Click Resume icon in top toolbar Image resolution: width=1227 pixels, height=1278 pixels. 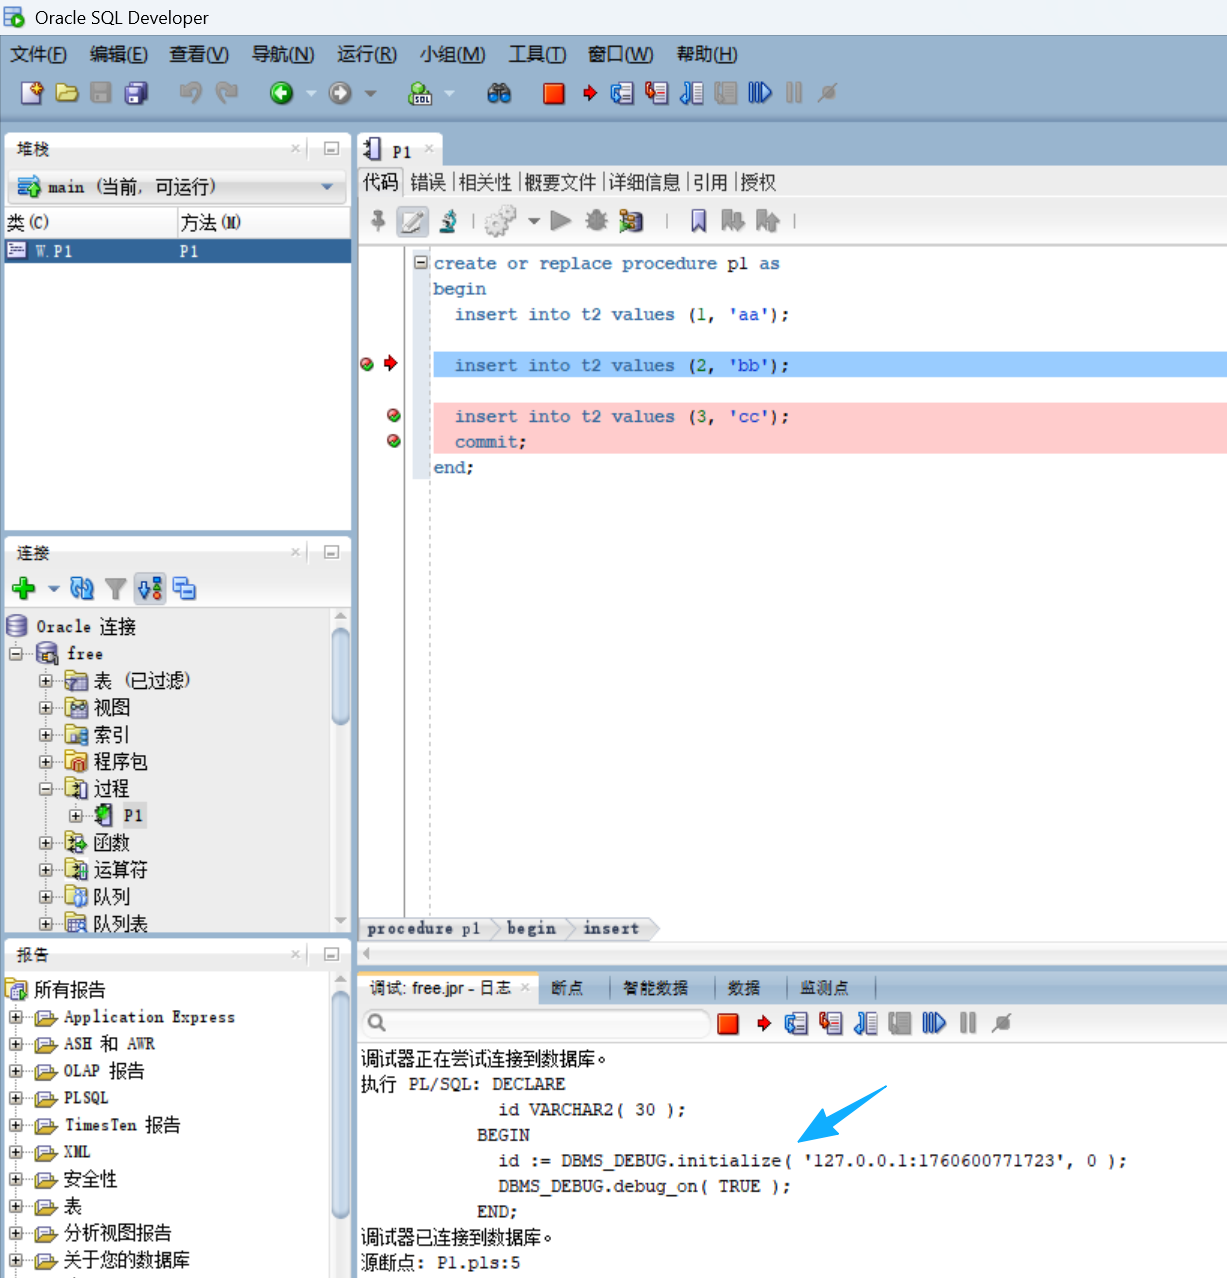coord(760,93)
